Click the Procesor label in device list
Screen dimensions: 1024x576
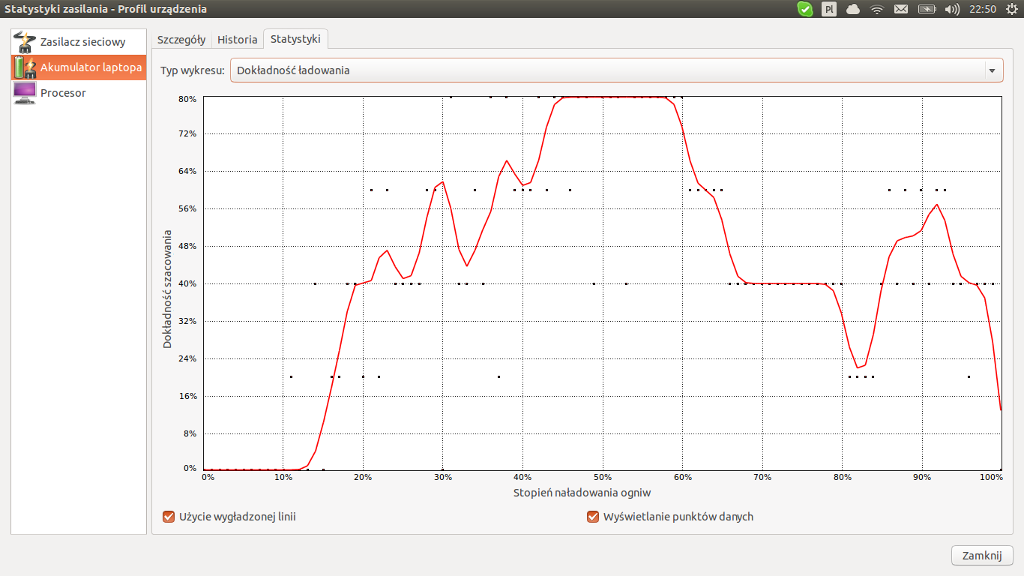[x=63, y=93]
